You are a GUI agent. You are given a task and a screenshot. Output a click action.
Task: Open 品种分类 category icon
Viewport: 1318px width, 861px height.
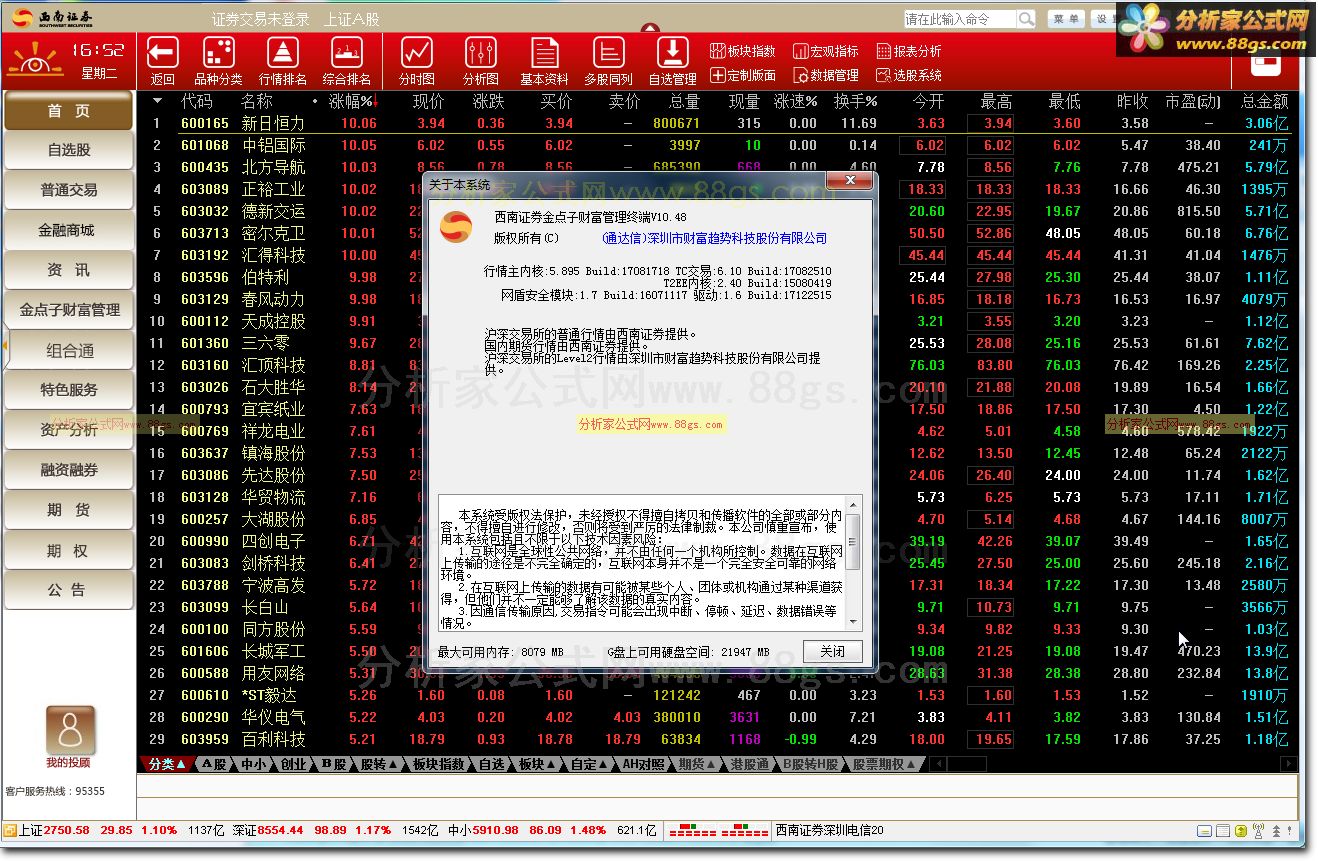pyautogui.click(x=218, y=61)
